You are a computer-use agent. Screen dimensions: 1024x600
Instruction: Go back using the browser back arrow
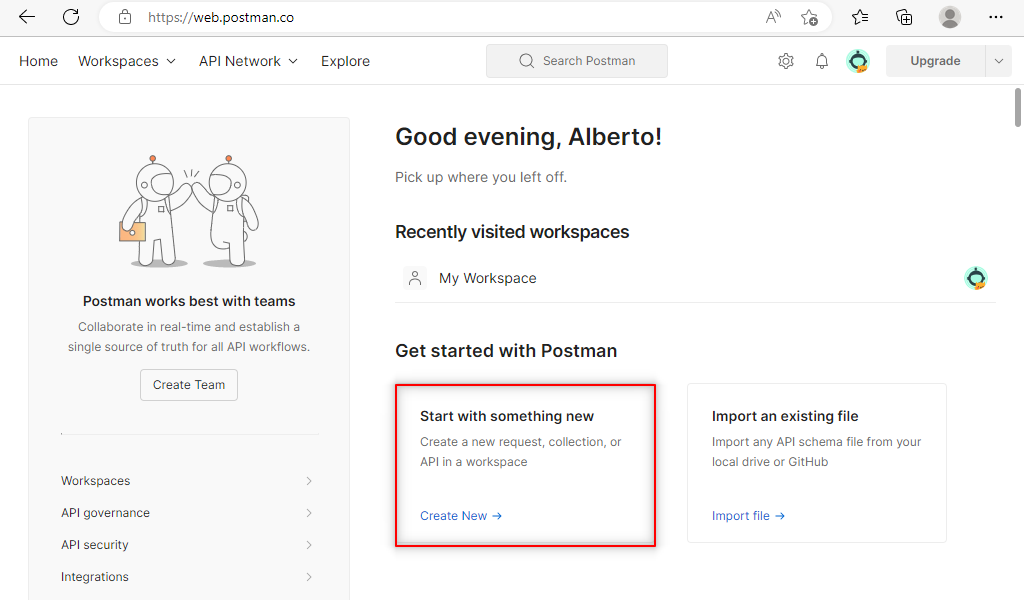[27, 17]
